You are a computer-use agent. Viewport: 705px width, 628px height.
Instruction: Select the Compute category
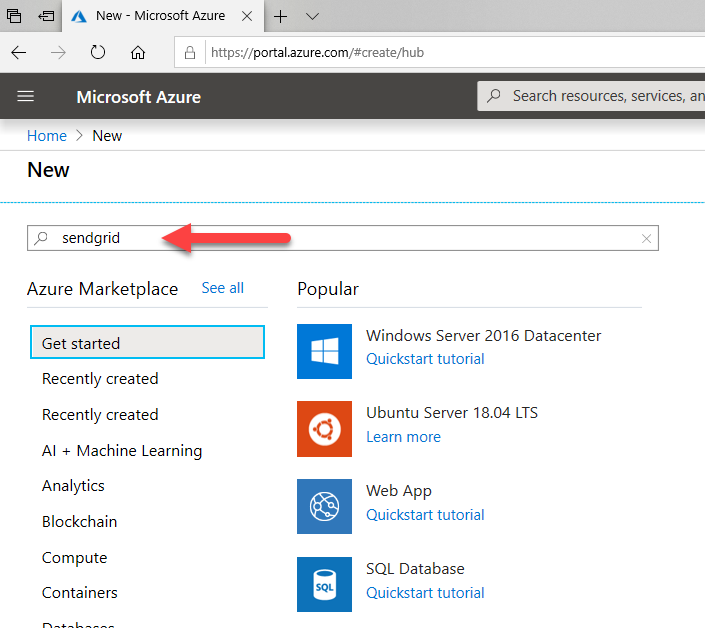coord(74,558)
